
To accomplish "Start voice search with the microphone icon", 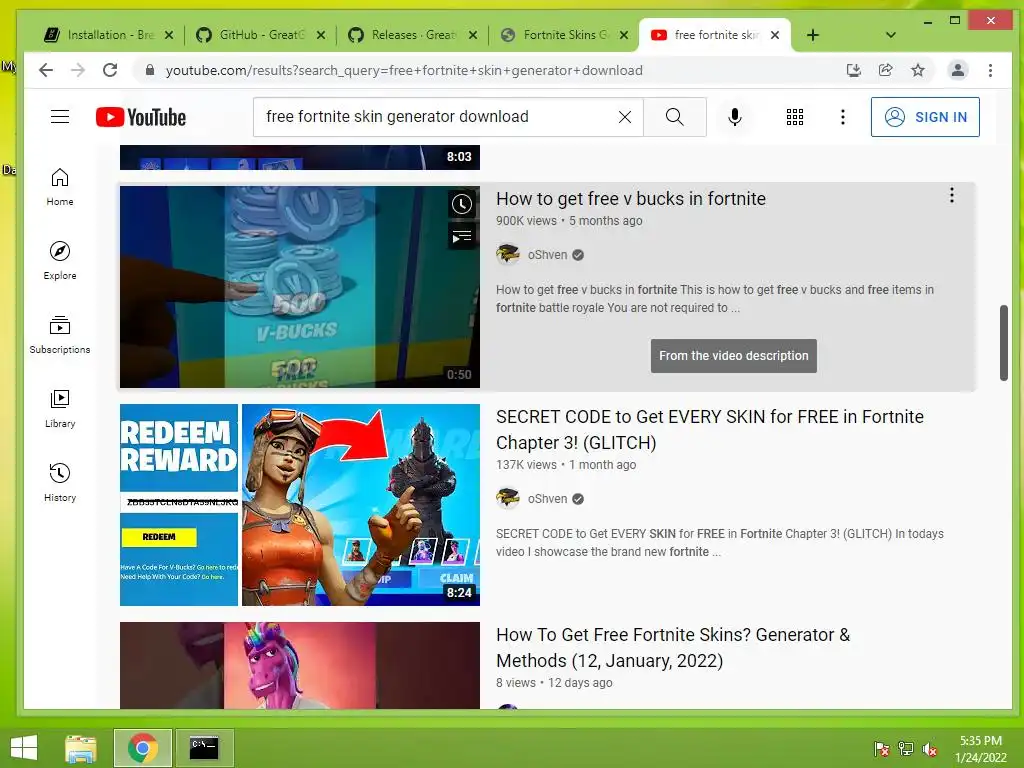I will pyautogui.click(x=735, y=117).
